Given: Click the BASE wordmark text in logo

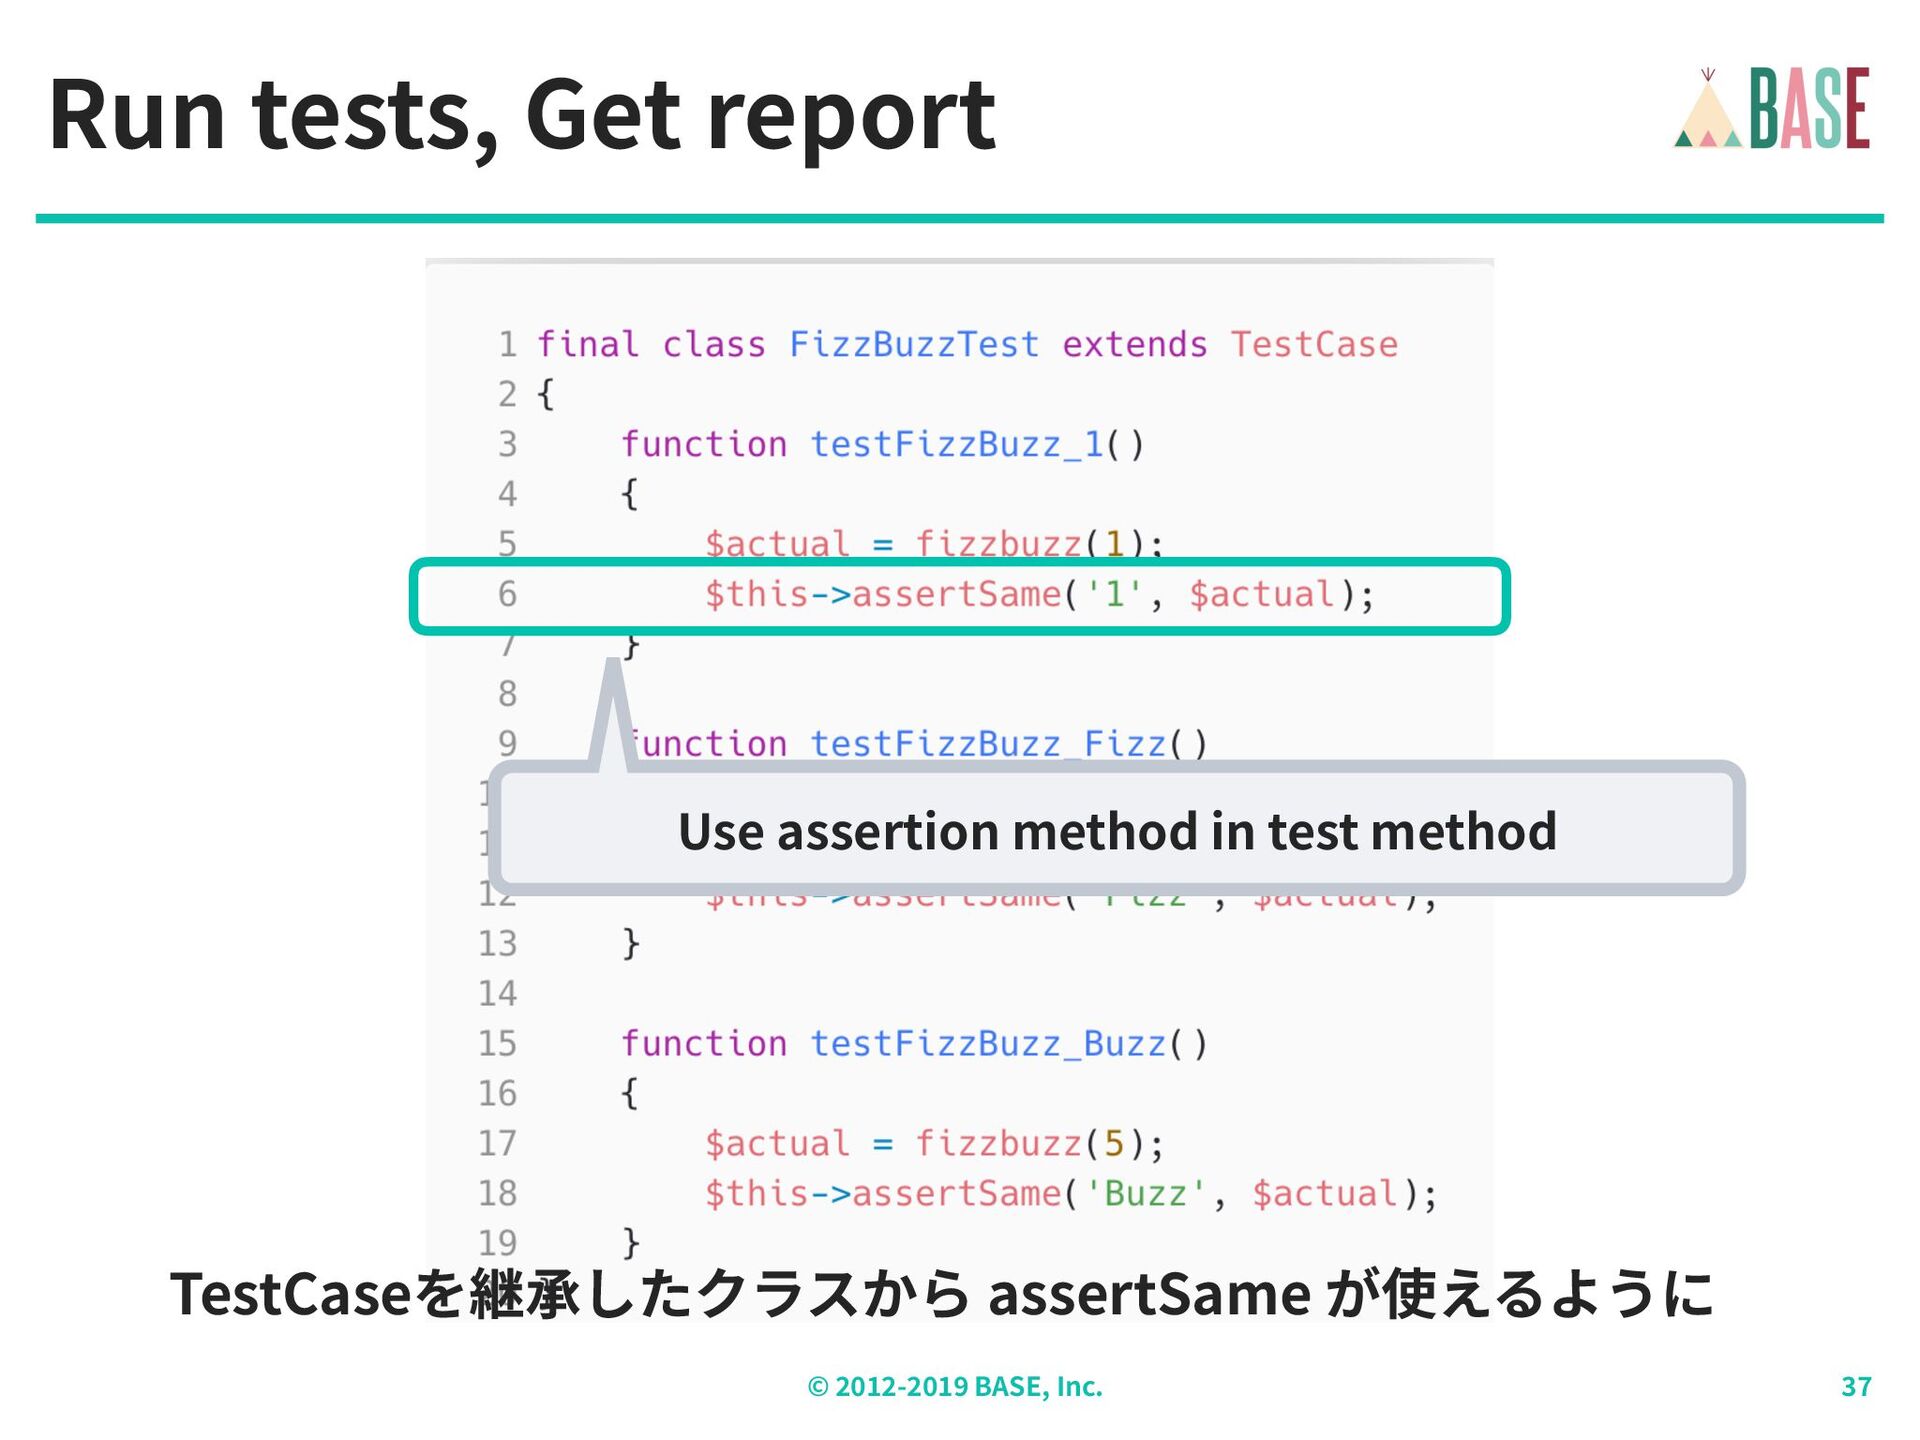Looking at the screenshot, I should pyautogui.click(x=1810, y=108).
